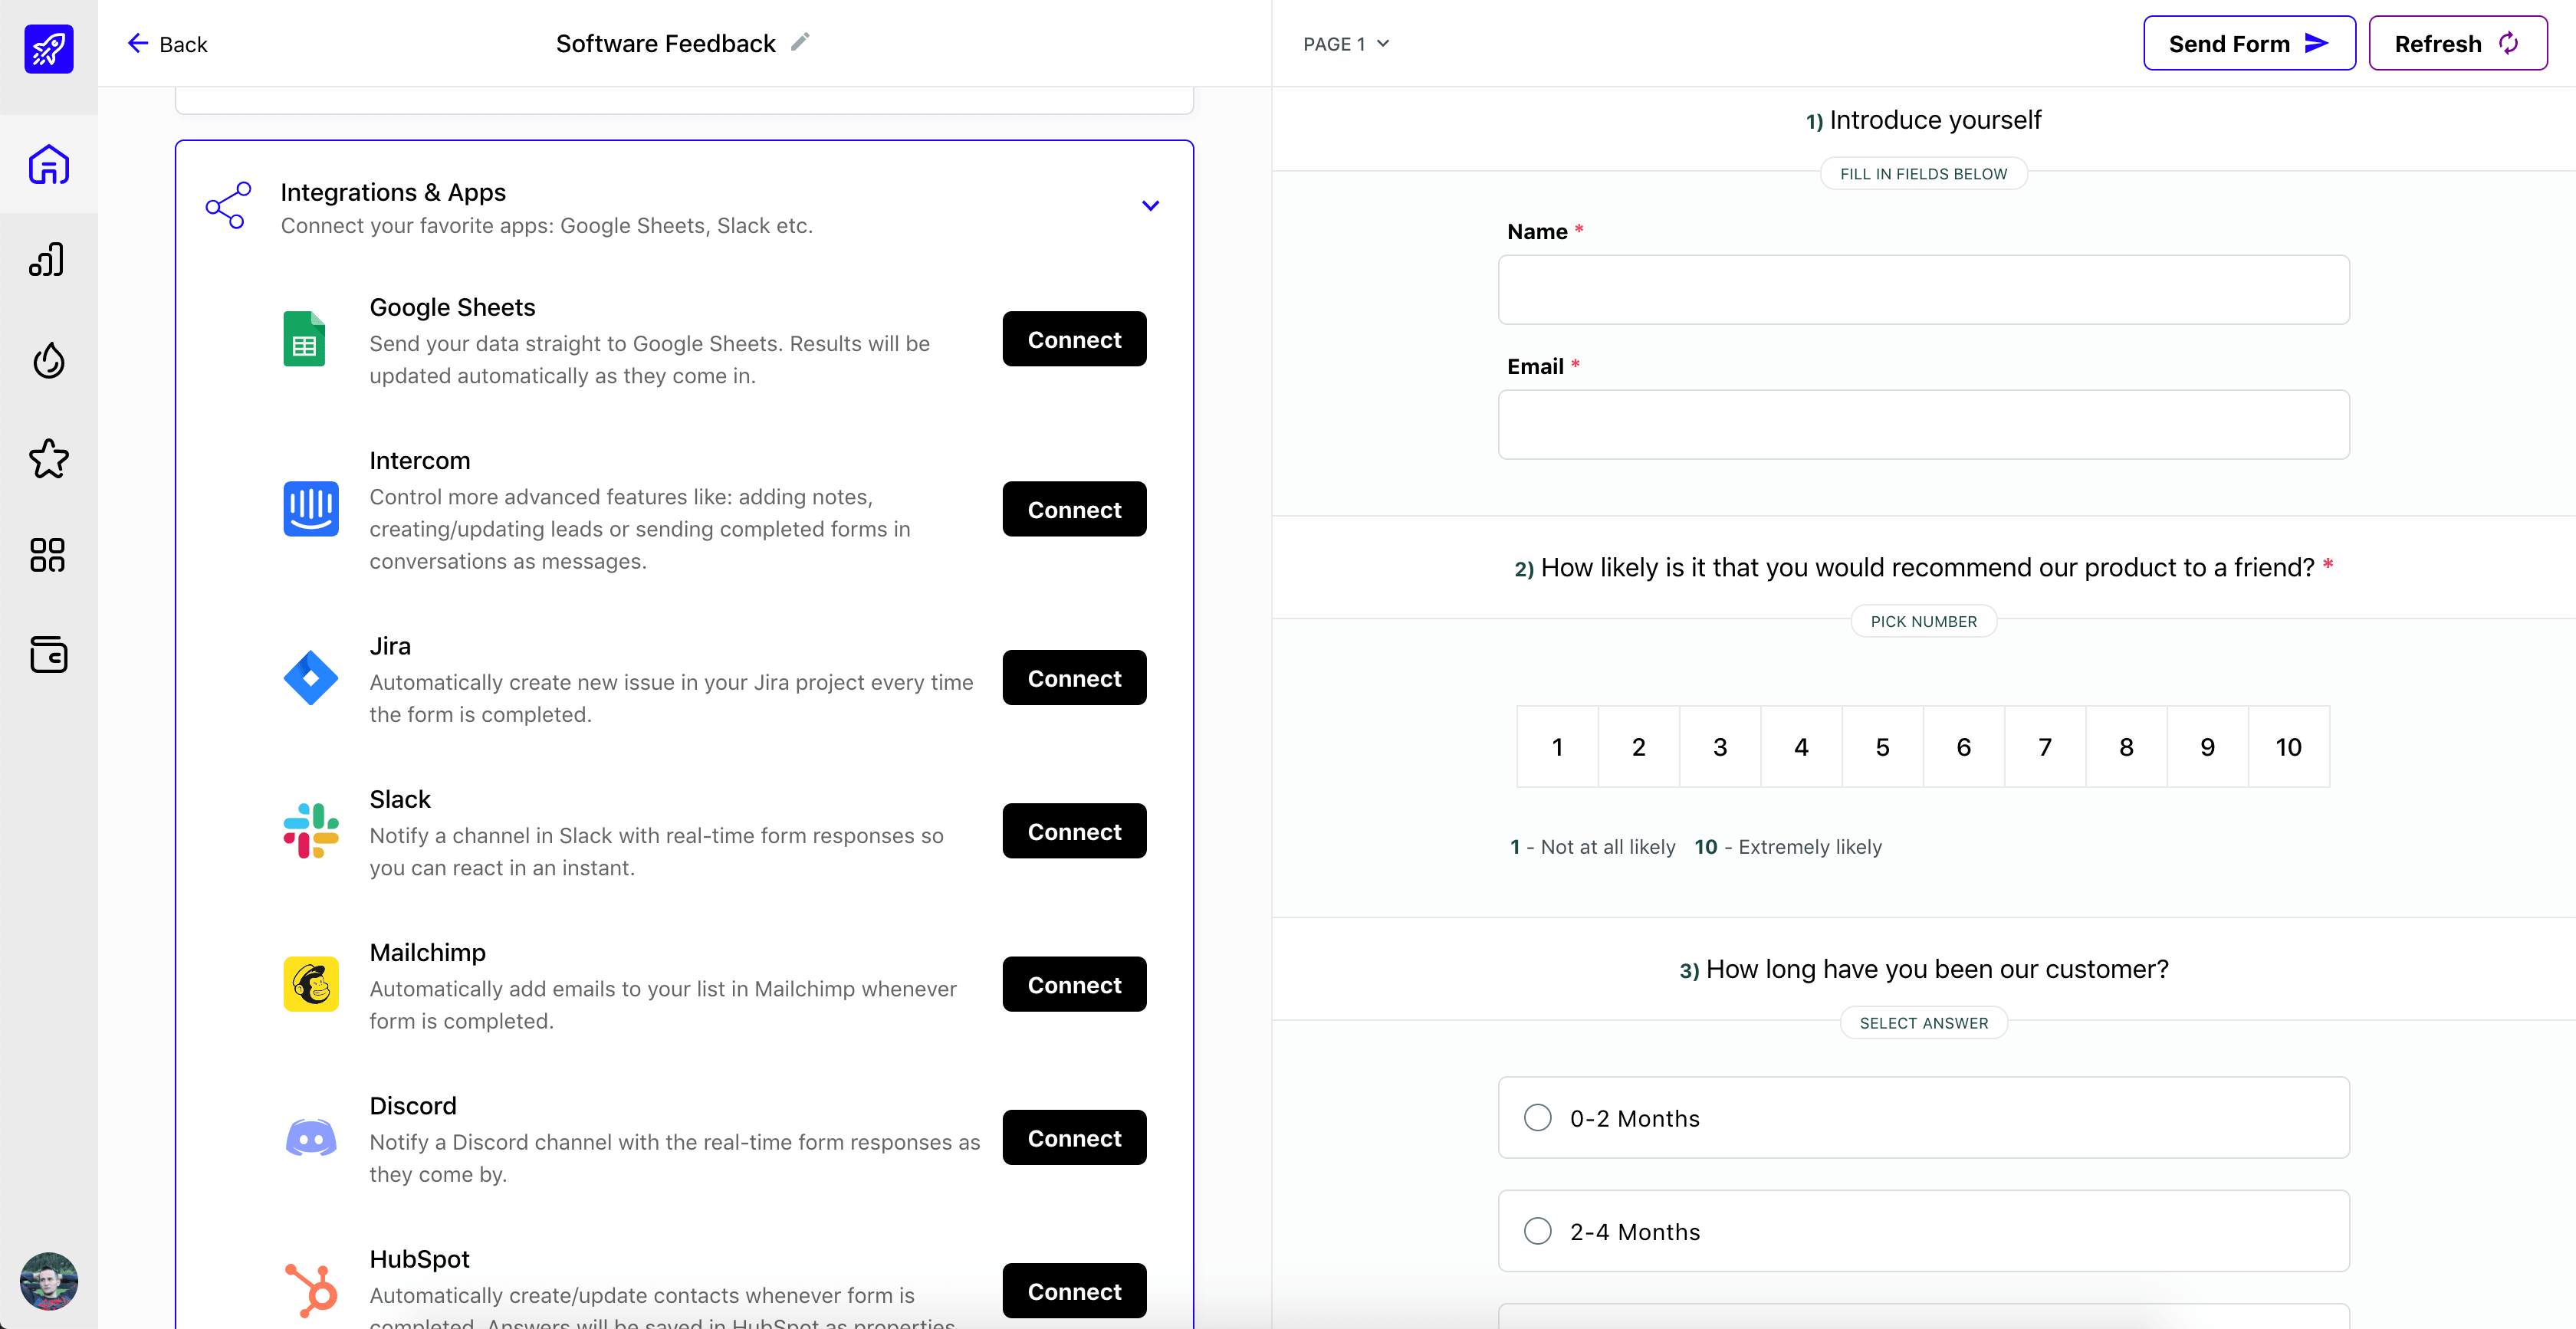Click the Slack integration icon

click(314, 831)
